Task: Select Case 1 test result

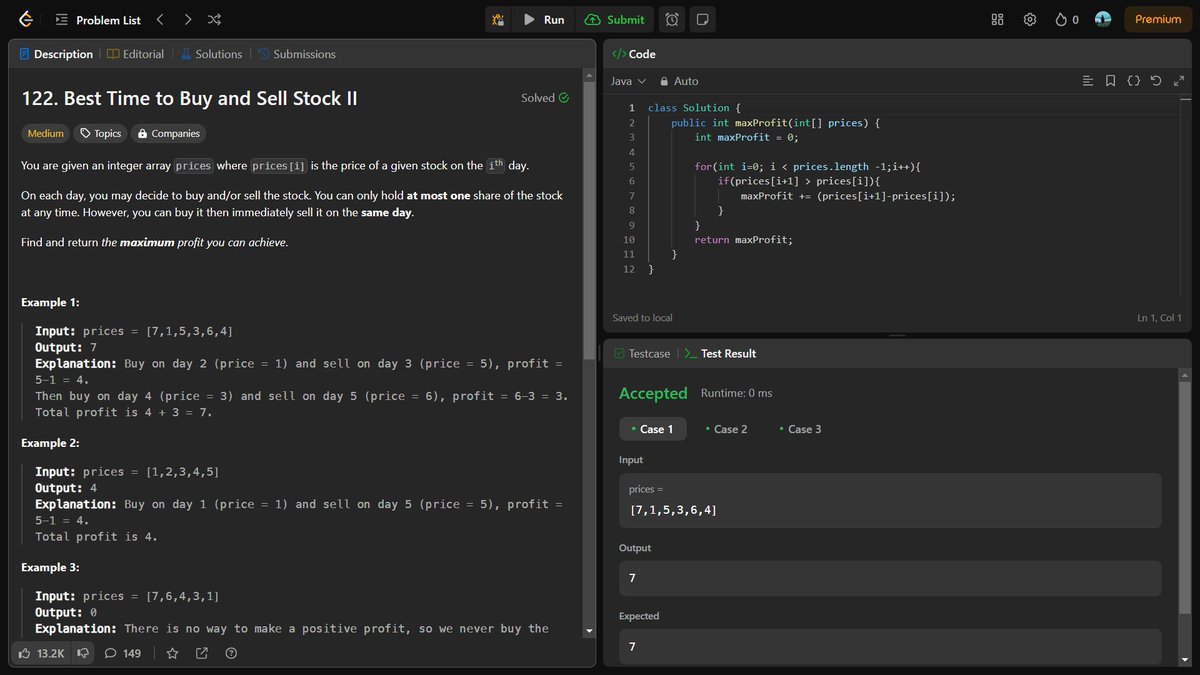Action: (x=652, y=429)
